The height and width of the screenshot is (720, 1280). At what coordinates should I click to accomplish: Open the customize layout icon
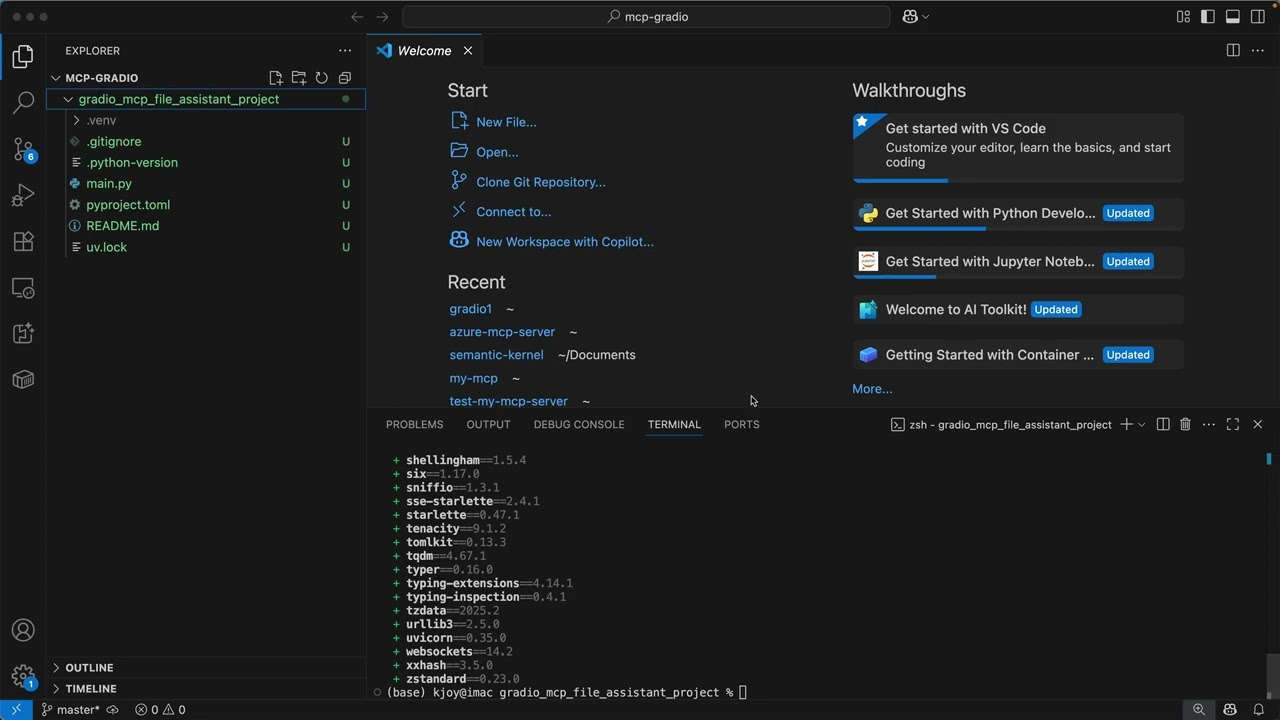pyautogui.click(x=1184, y=16)
